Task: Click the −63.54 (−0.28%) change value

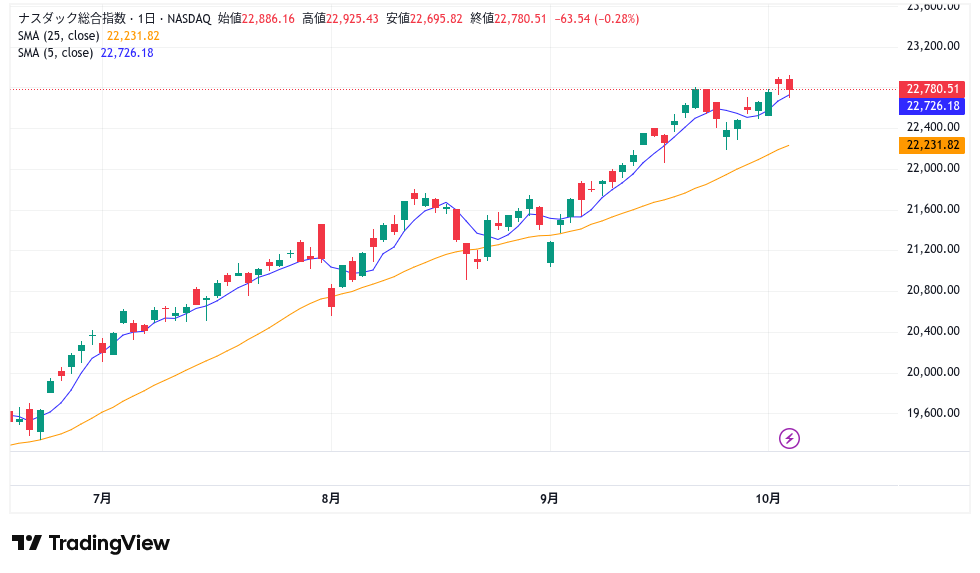Action: coord(596,19)
